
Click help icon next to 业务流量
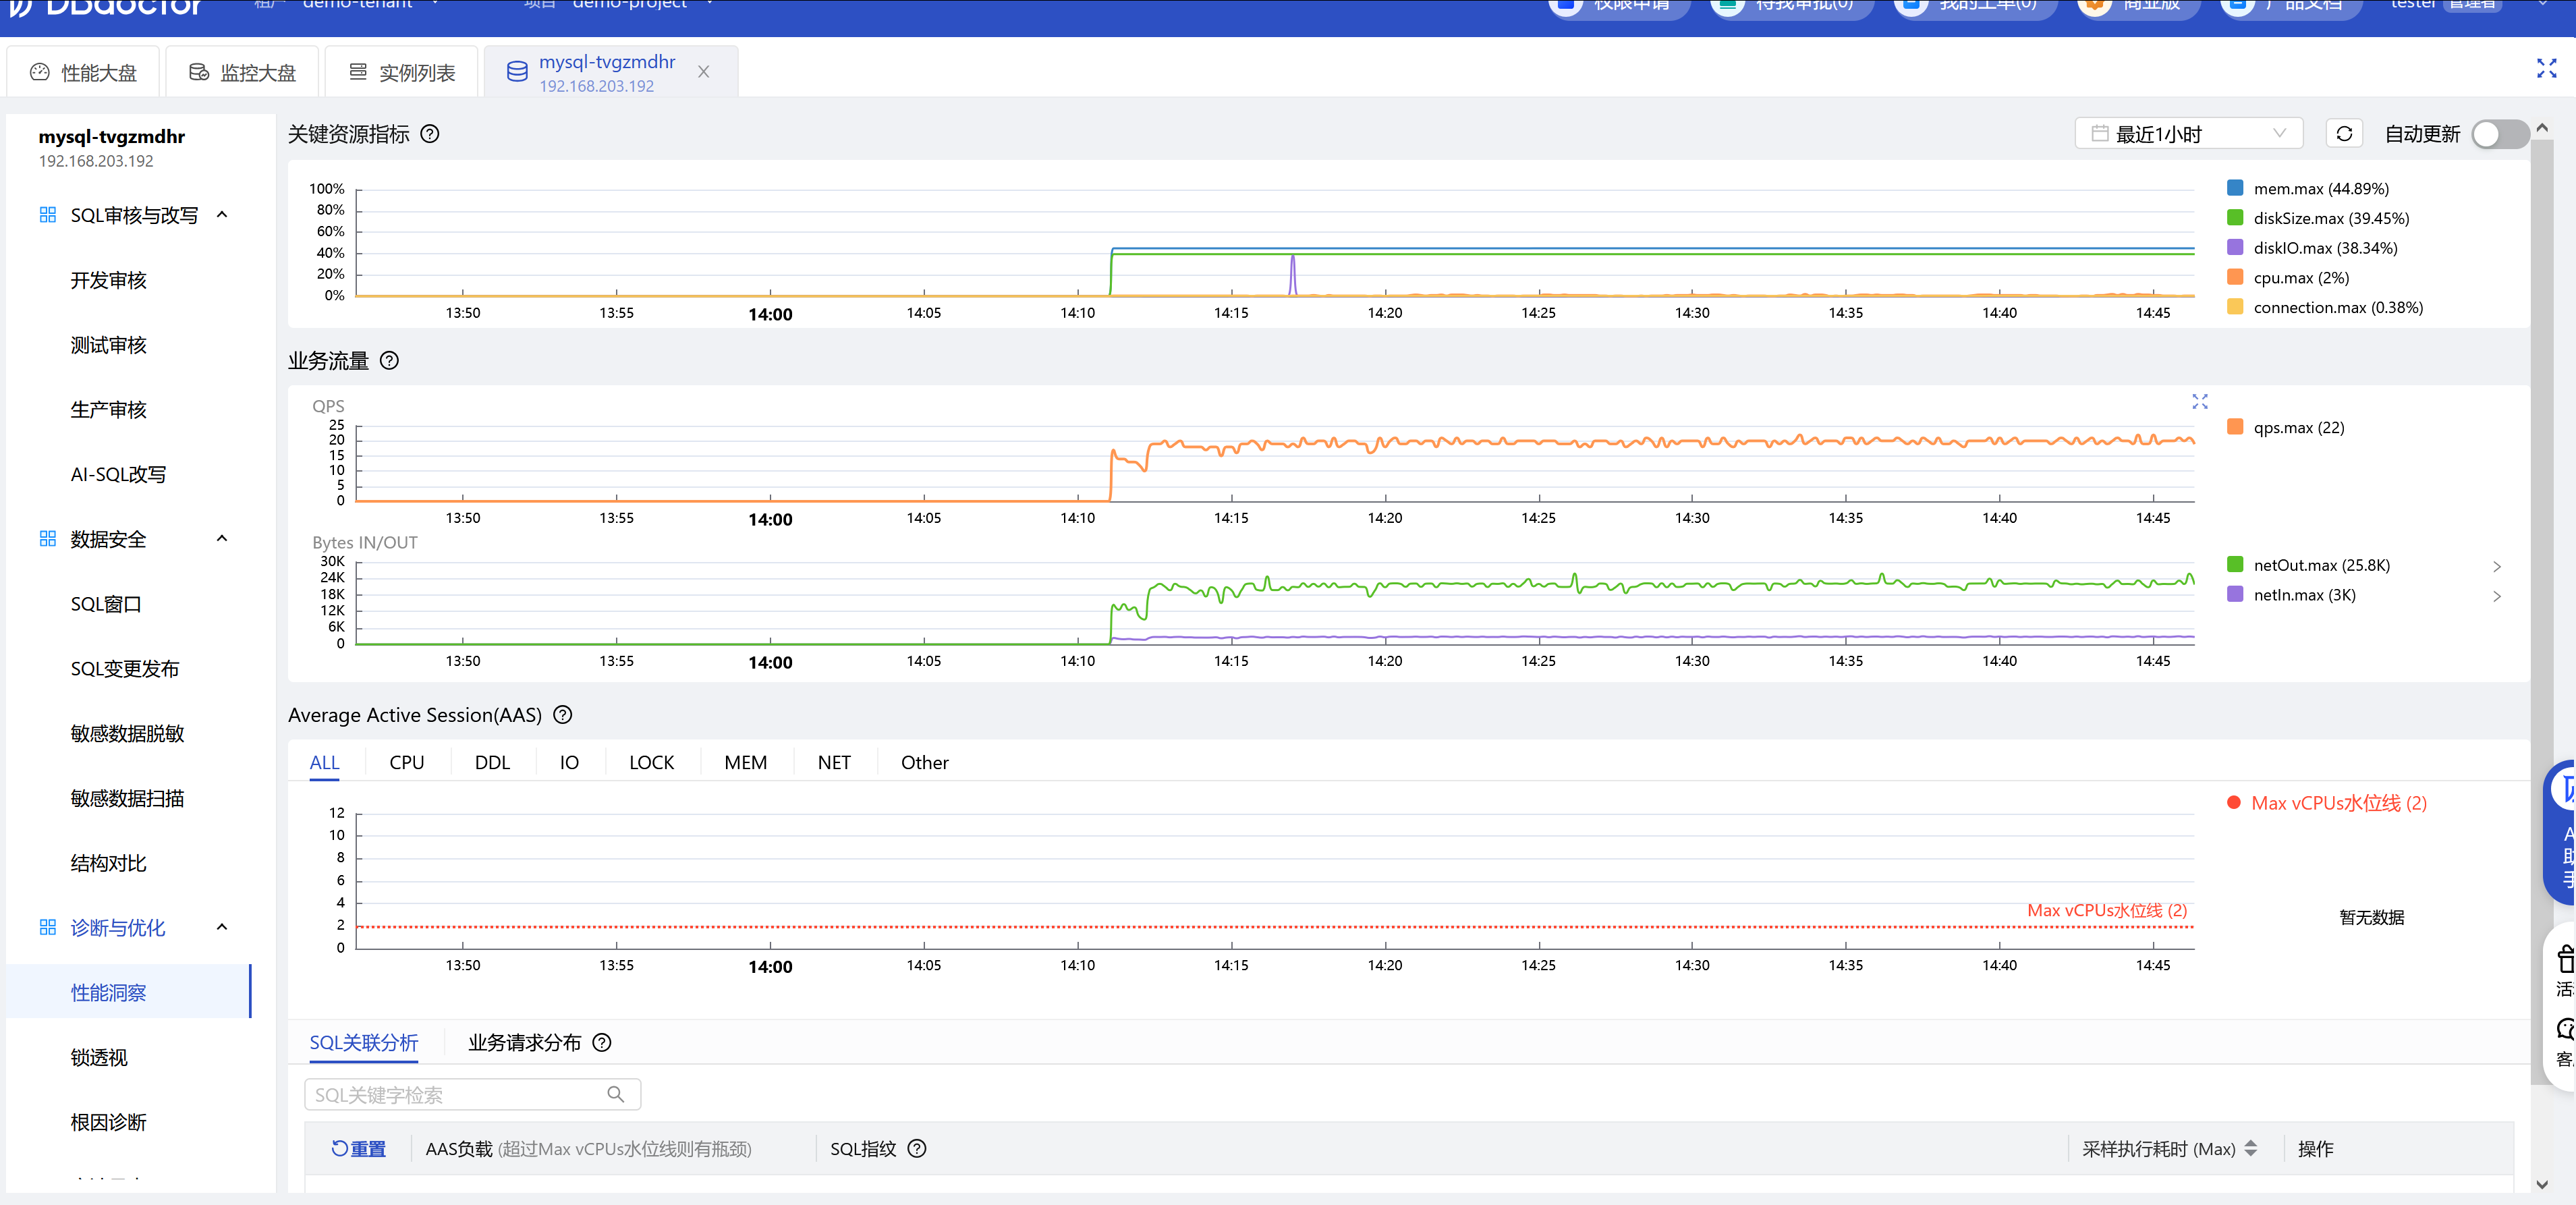[x=390, y=360]
